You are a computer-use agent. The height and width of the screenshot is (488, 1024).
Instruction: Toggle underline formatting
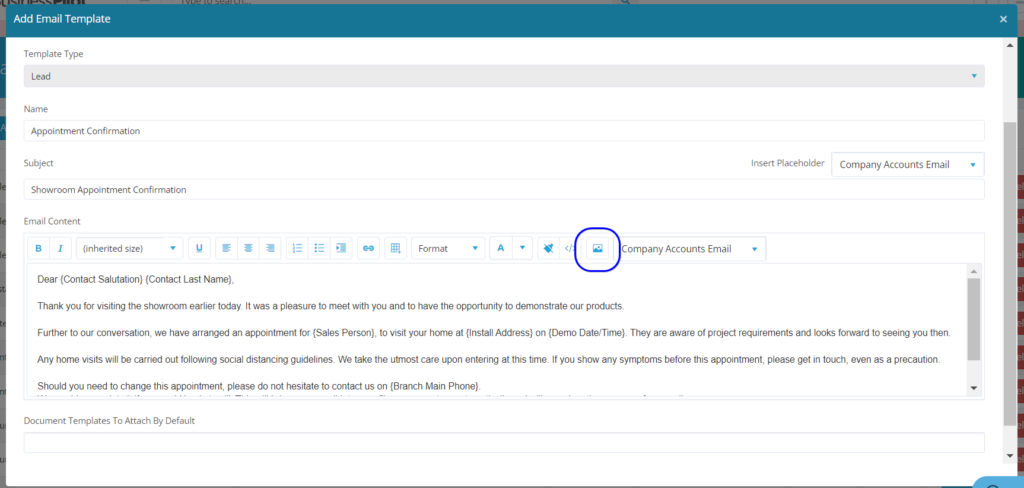tap(199, 248)
